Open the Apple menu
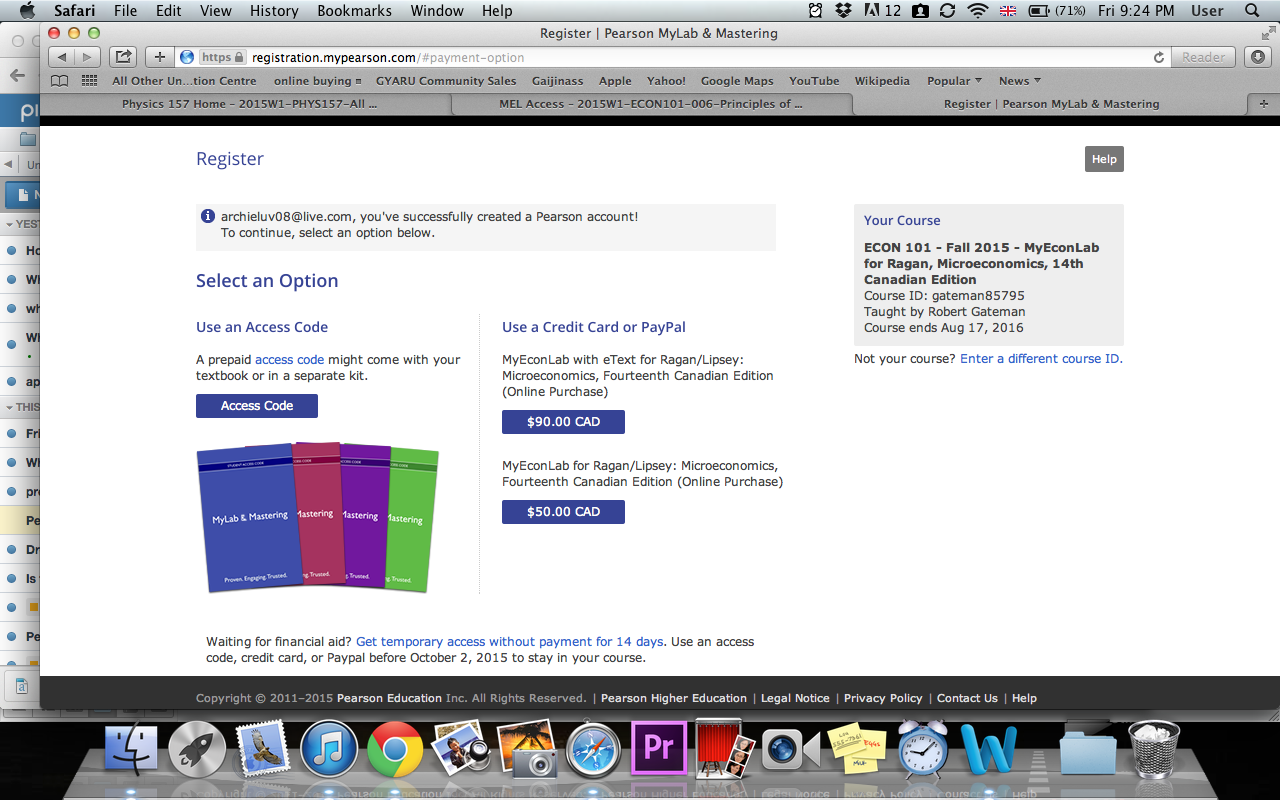 (27, 11)
